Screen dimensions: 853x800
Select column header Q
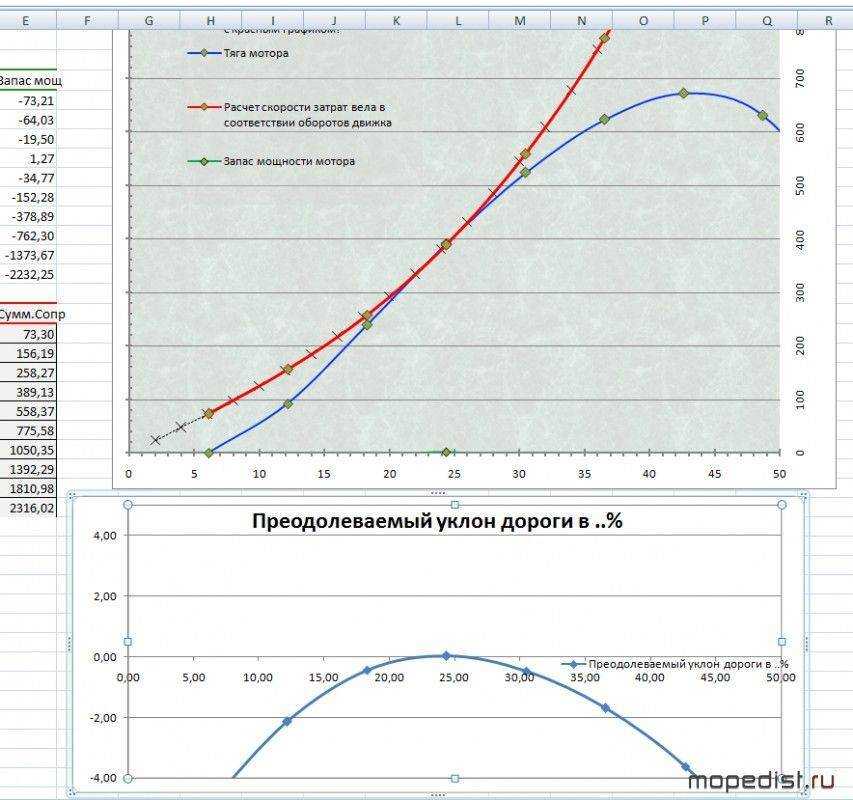[x=767, y=21]
